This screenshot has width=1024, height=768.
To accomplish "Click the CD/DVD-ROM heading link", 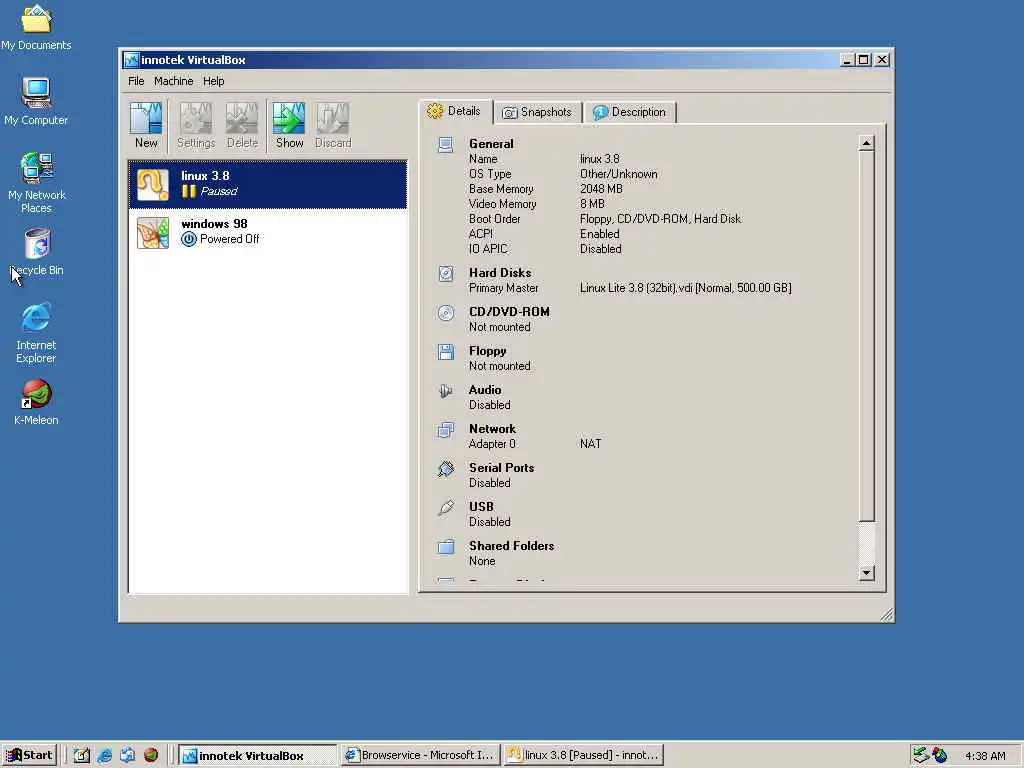I will tap(509, 312).
